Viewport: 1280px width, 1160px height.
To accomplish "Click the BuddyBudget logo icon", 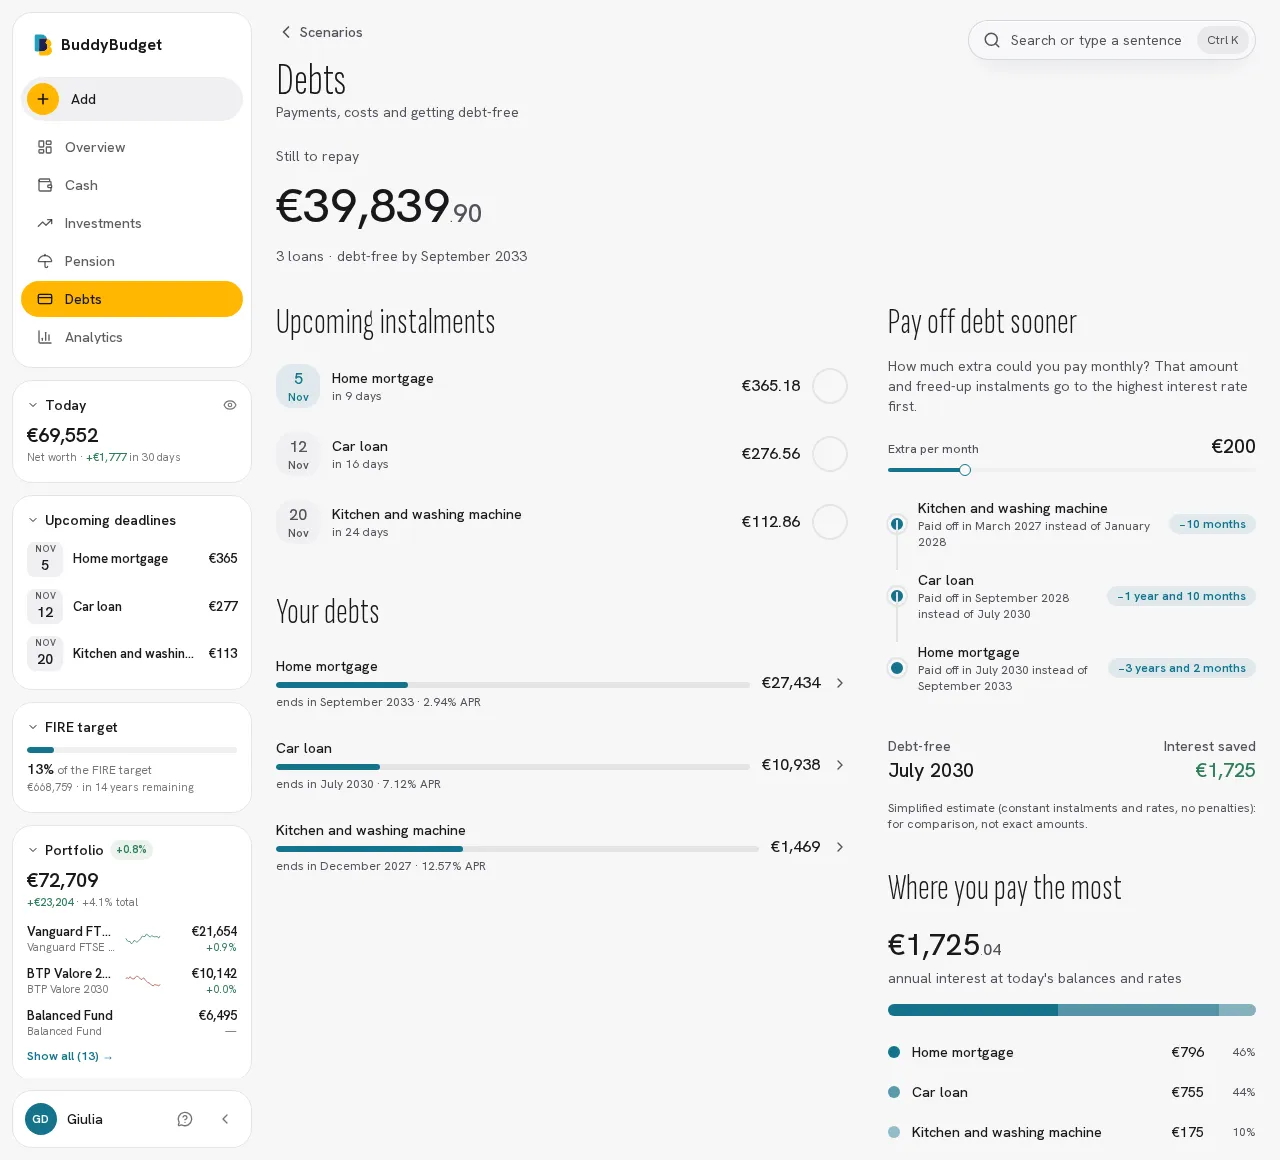I will tap(42, 44).
